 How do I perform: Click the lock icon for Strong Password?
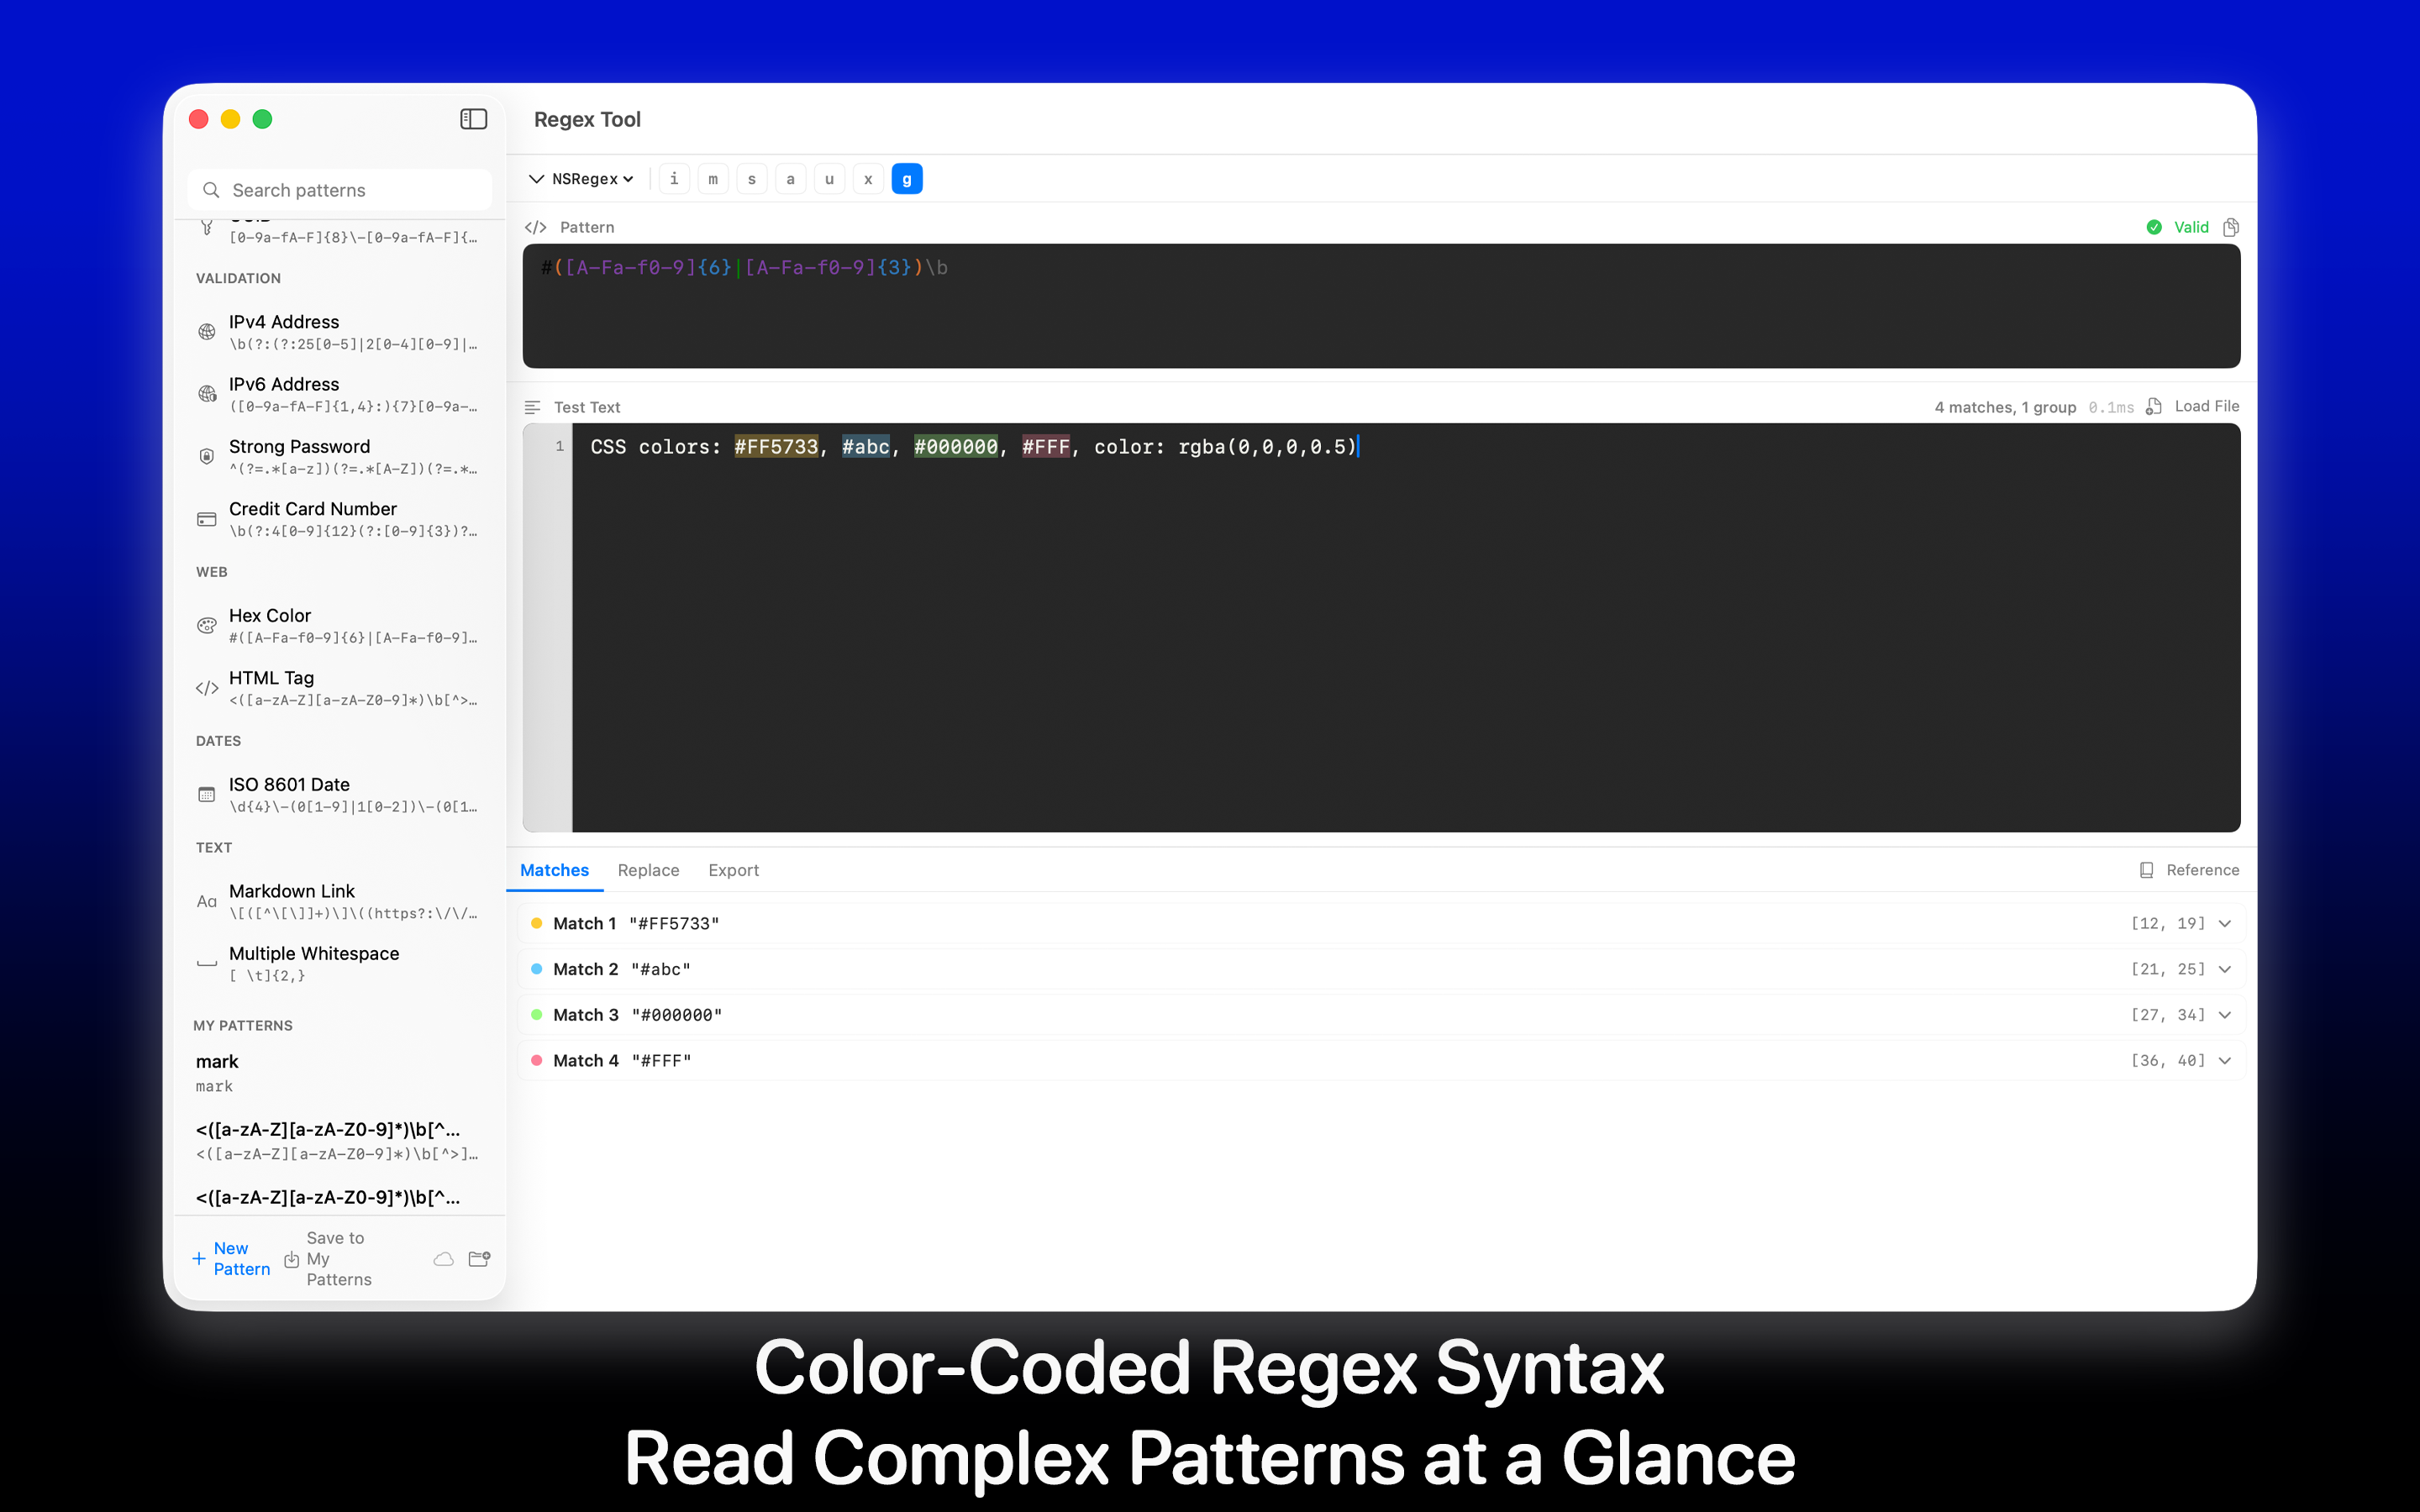tap(206, 456)
